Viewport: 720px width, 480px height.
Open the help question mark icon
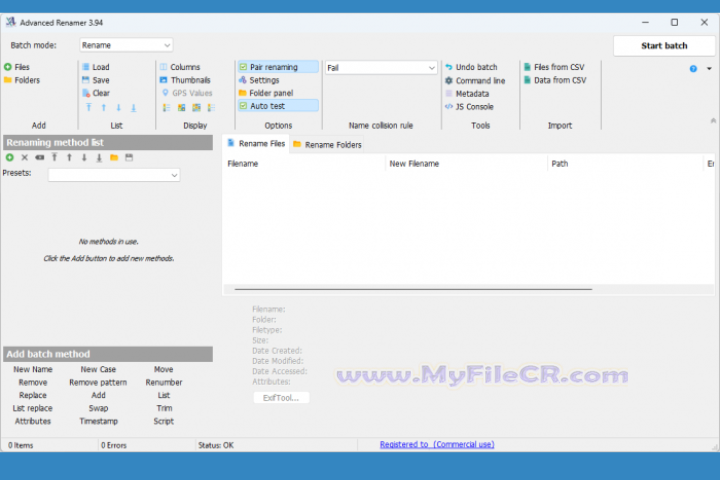click(x=693, y=69)
